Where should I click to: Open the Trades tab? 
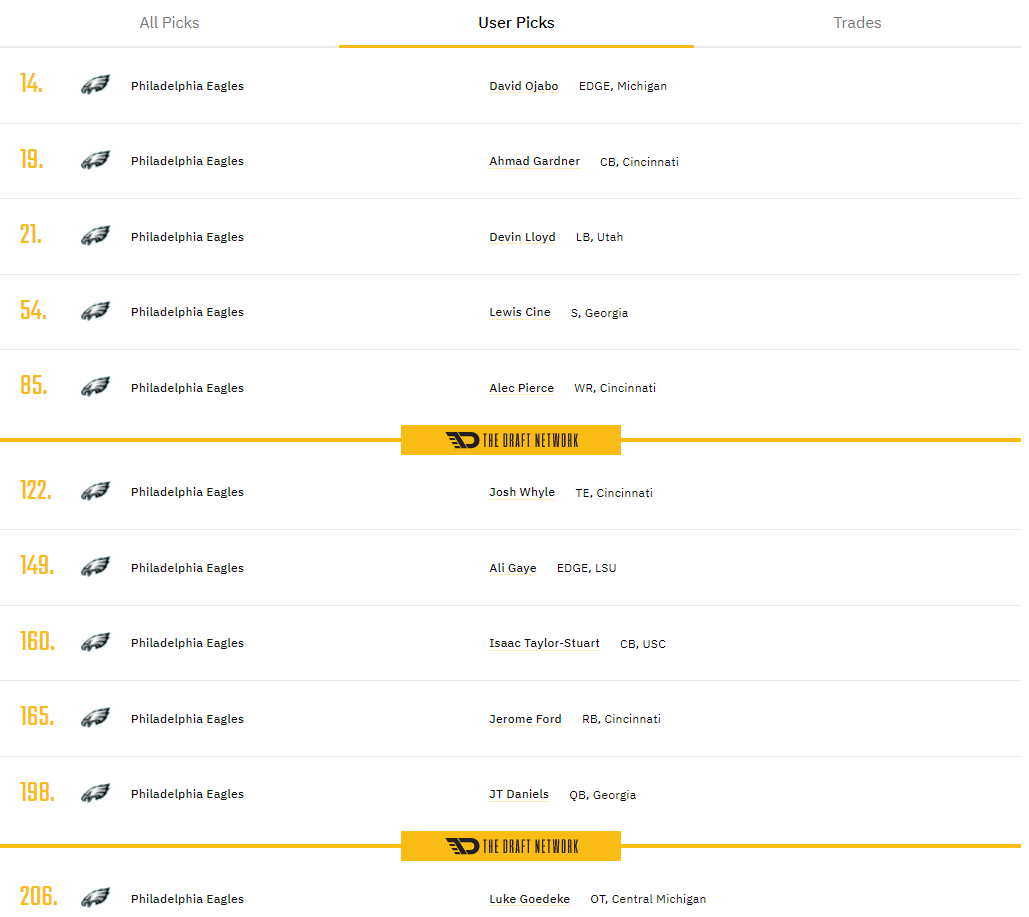857,23
